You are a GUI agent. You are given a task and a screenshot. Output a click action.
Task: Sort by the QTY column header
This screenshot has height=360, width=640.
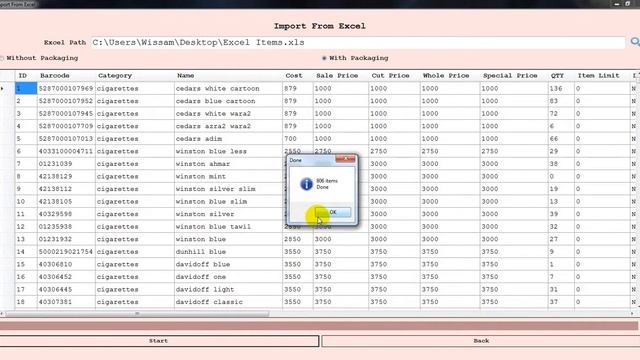tap(561, 76)
